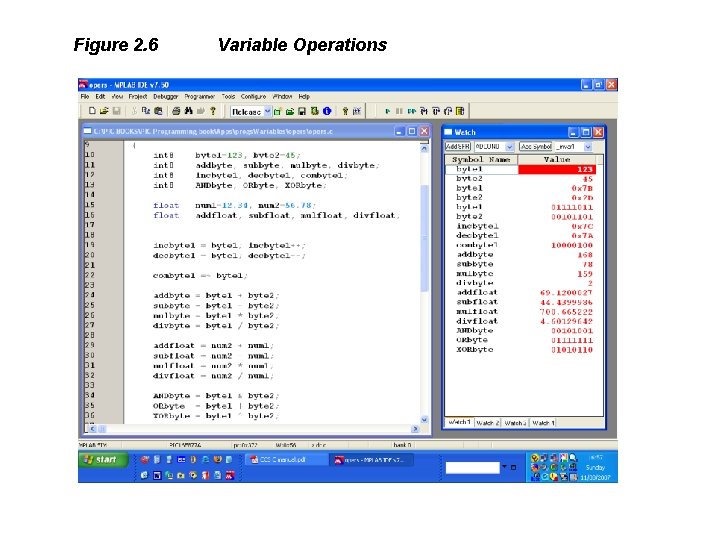Viewport: 720px width, 540px height.
Task: Click the yellow question mark Help icon
Action: pos(213,111)
